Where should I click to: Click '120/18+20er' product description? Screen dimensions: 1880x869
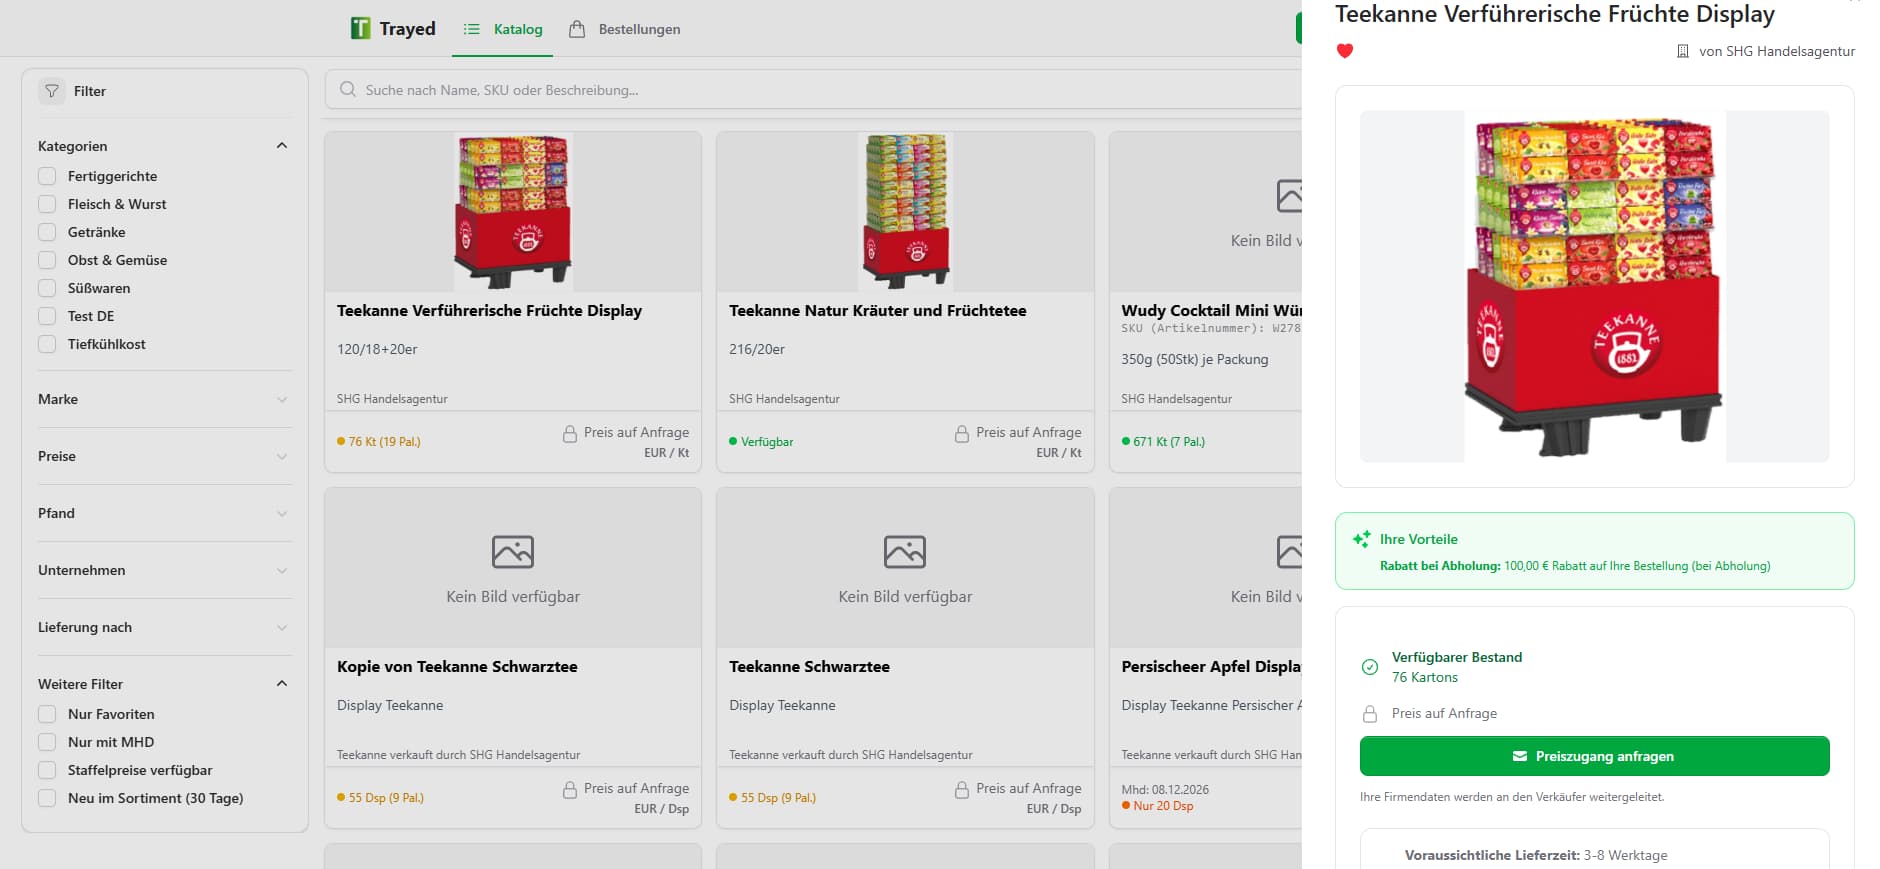click(377, 349)
